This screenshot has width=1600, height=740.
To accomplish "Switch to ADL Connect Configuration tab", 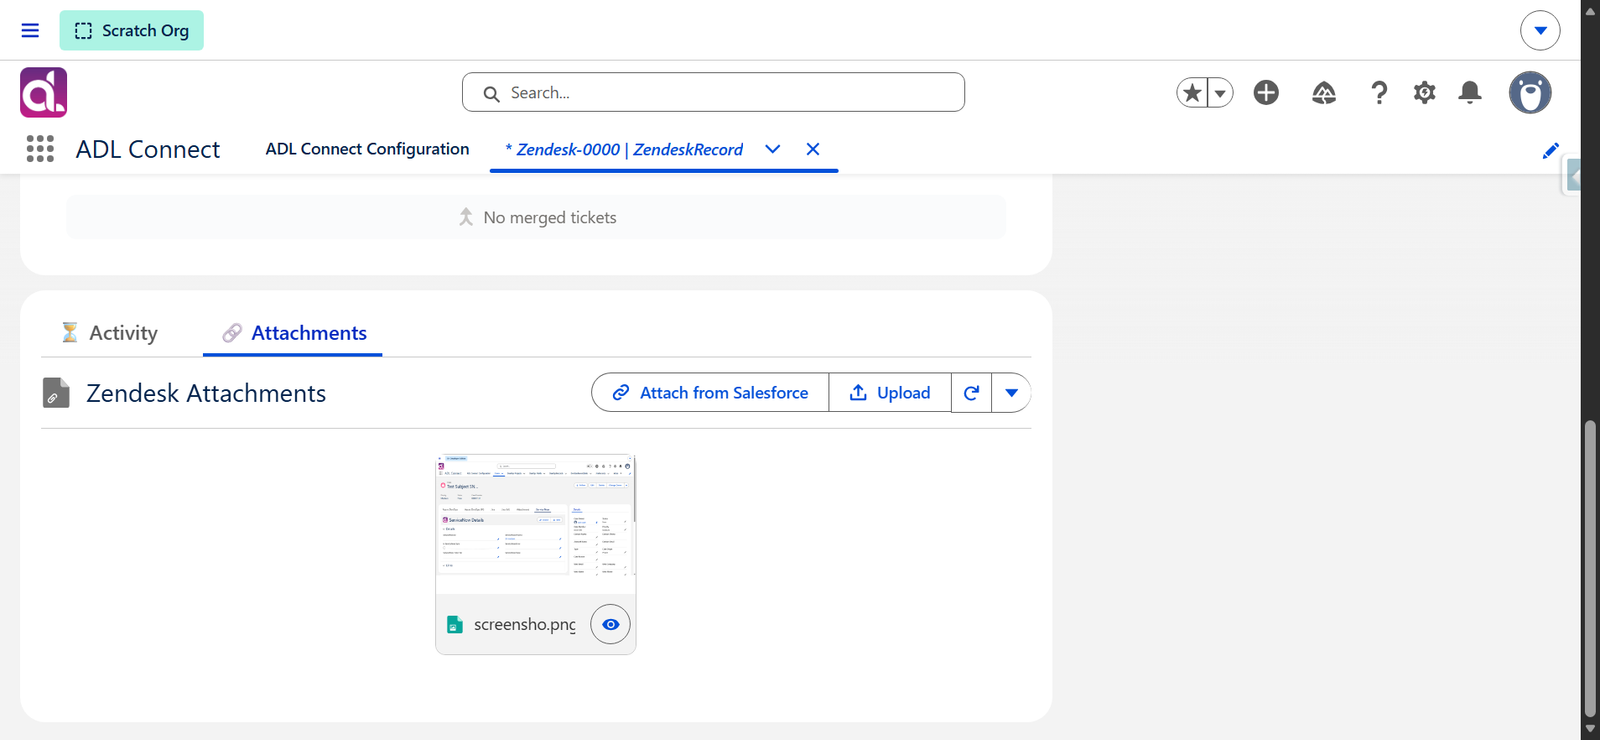I will coord(367,149).
